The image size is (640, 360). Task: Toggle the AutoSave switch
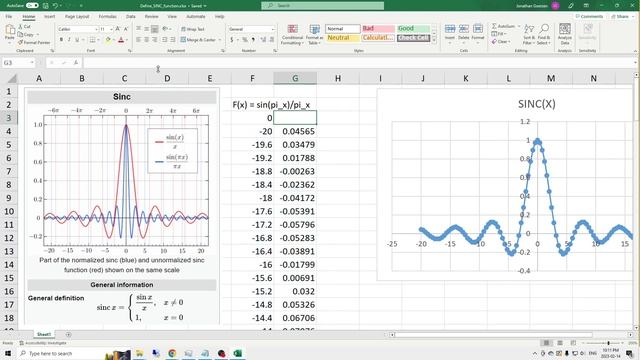(x=32, y=6)
